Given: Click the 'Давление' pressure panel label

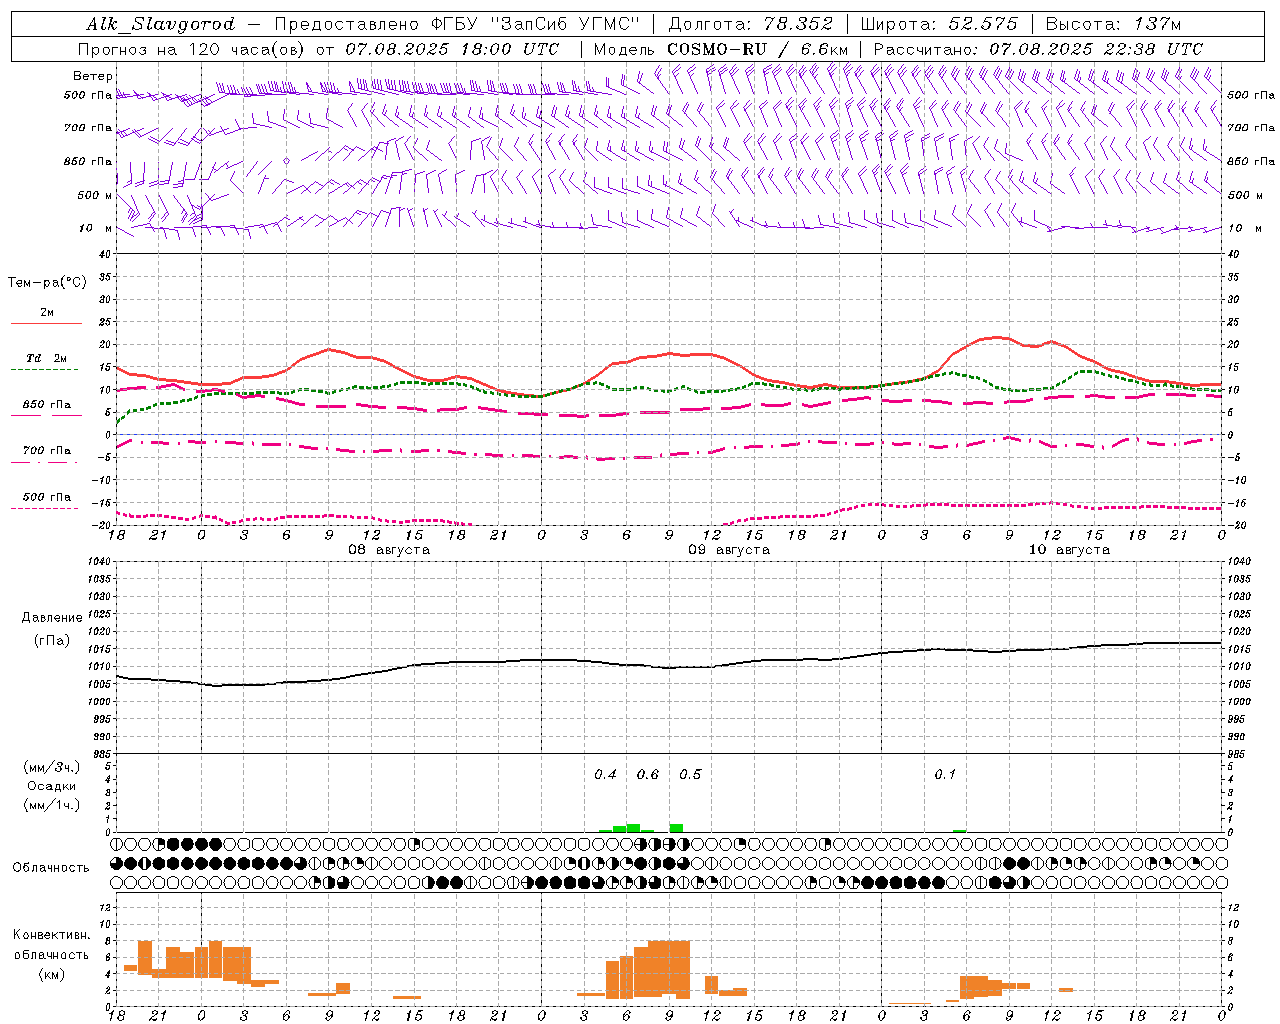Looking at the screenshot, I should pos(52,618).
